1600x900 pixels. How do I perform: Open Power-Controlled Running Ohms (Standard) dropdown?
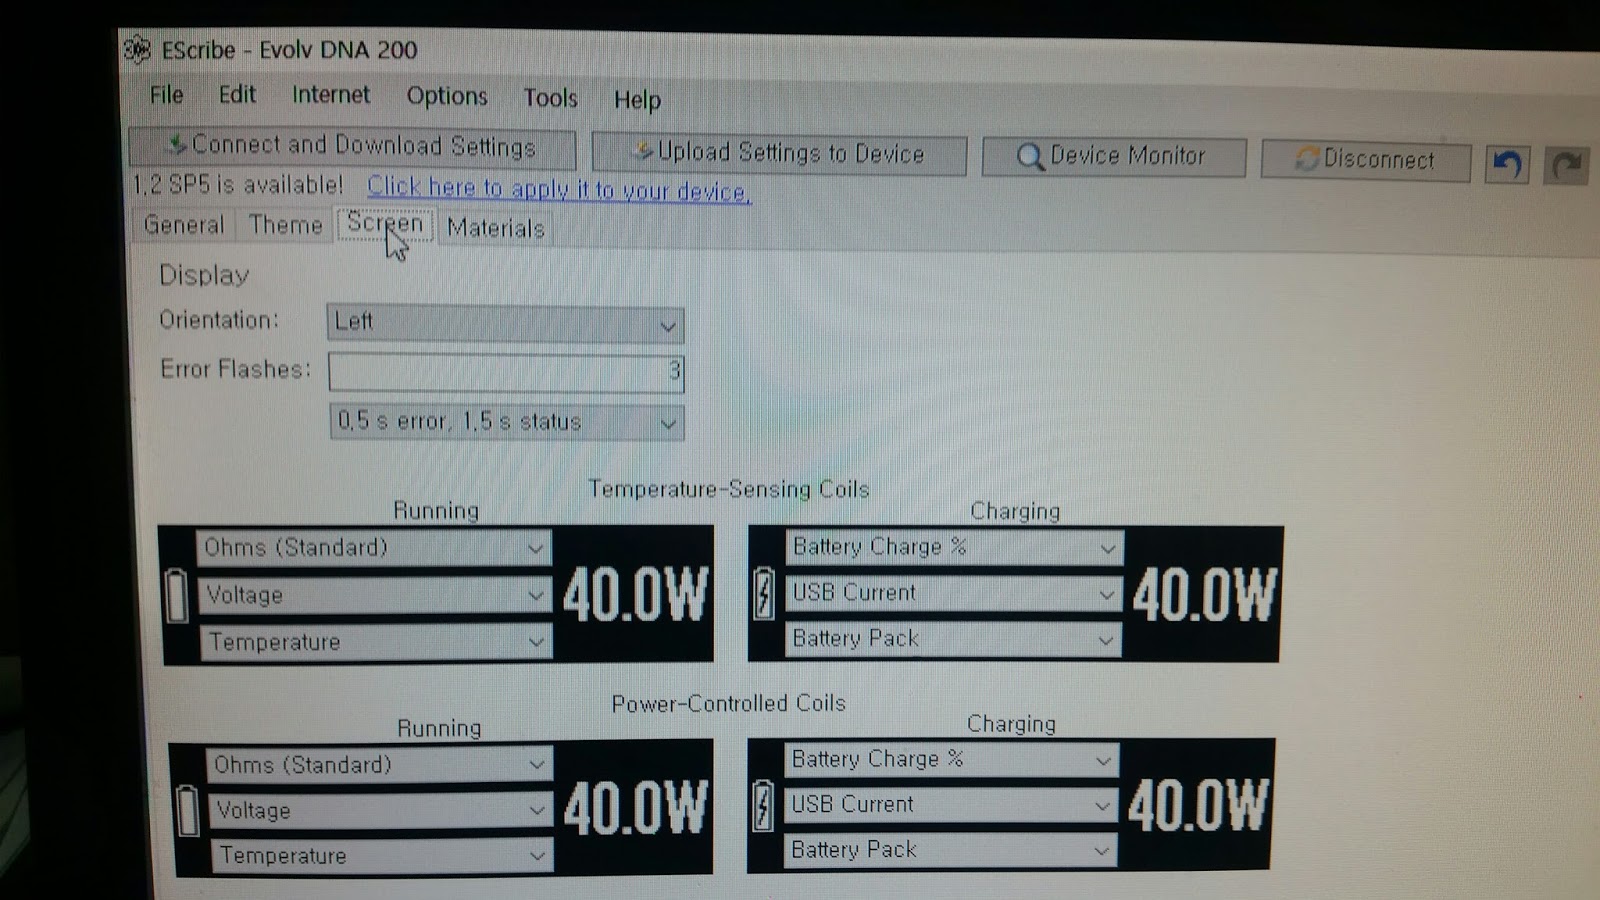379,765
